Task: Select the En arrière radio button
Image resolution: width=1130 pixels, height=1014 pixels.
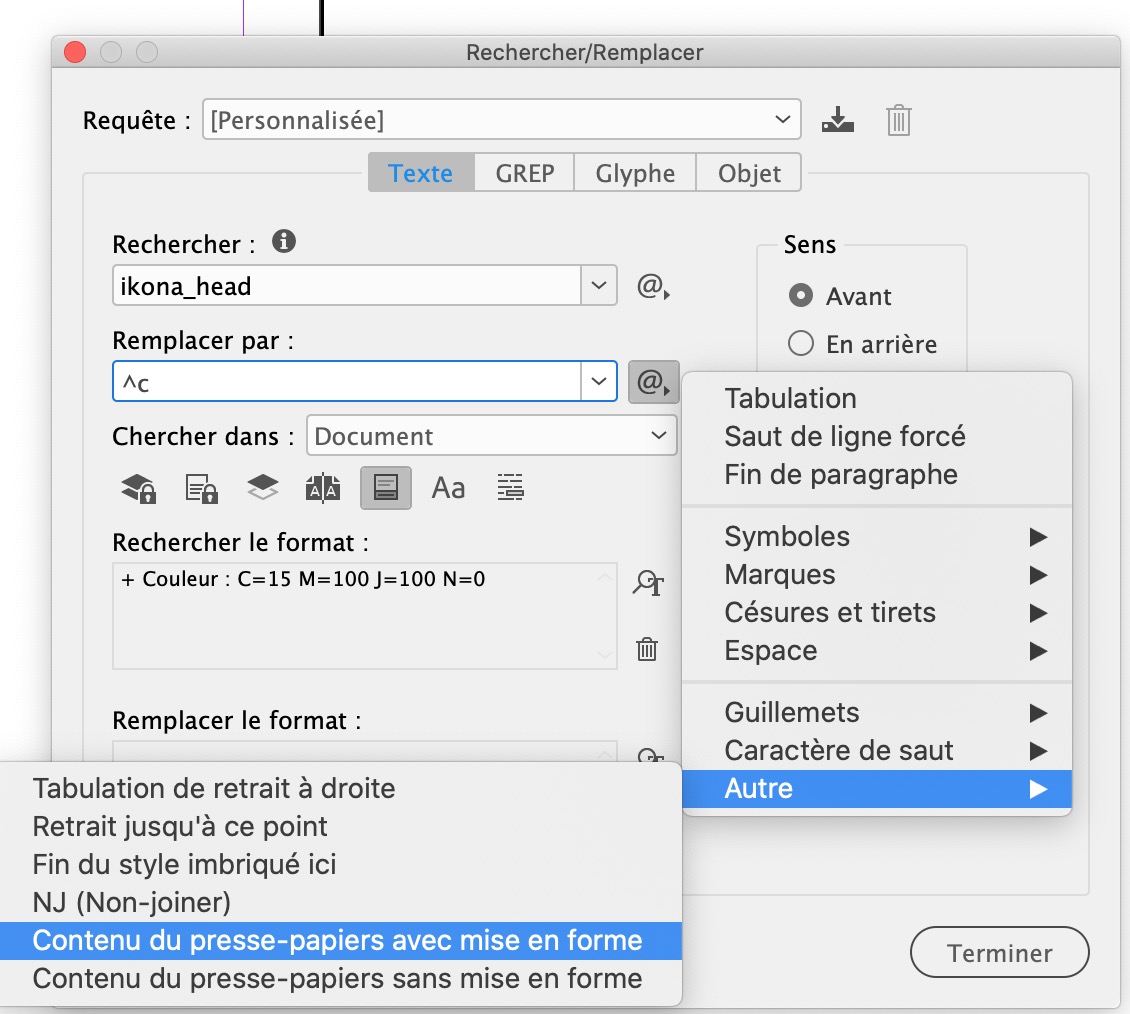Action: (801, 344)
